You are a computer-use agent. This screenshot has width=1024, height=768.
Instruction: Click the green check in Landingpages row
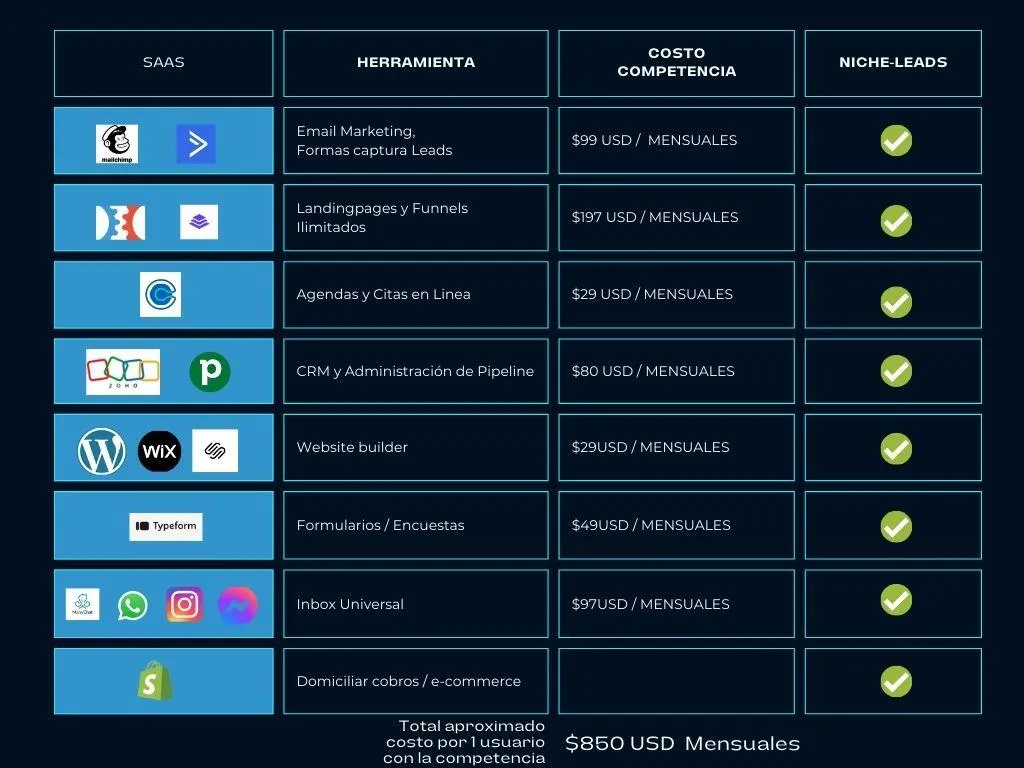point(896,221)
